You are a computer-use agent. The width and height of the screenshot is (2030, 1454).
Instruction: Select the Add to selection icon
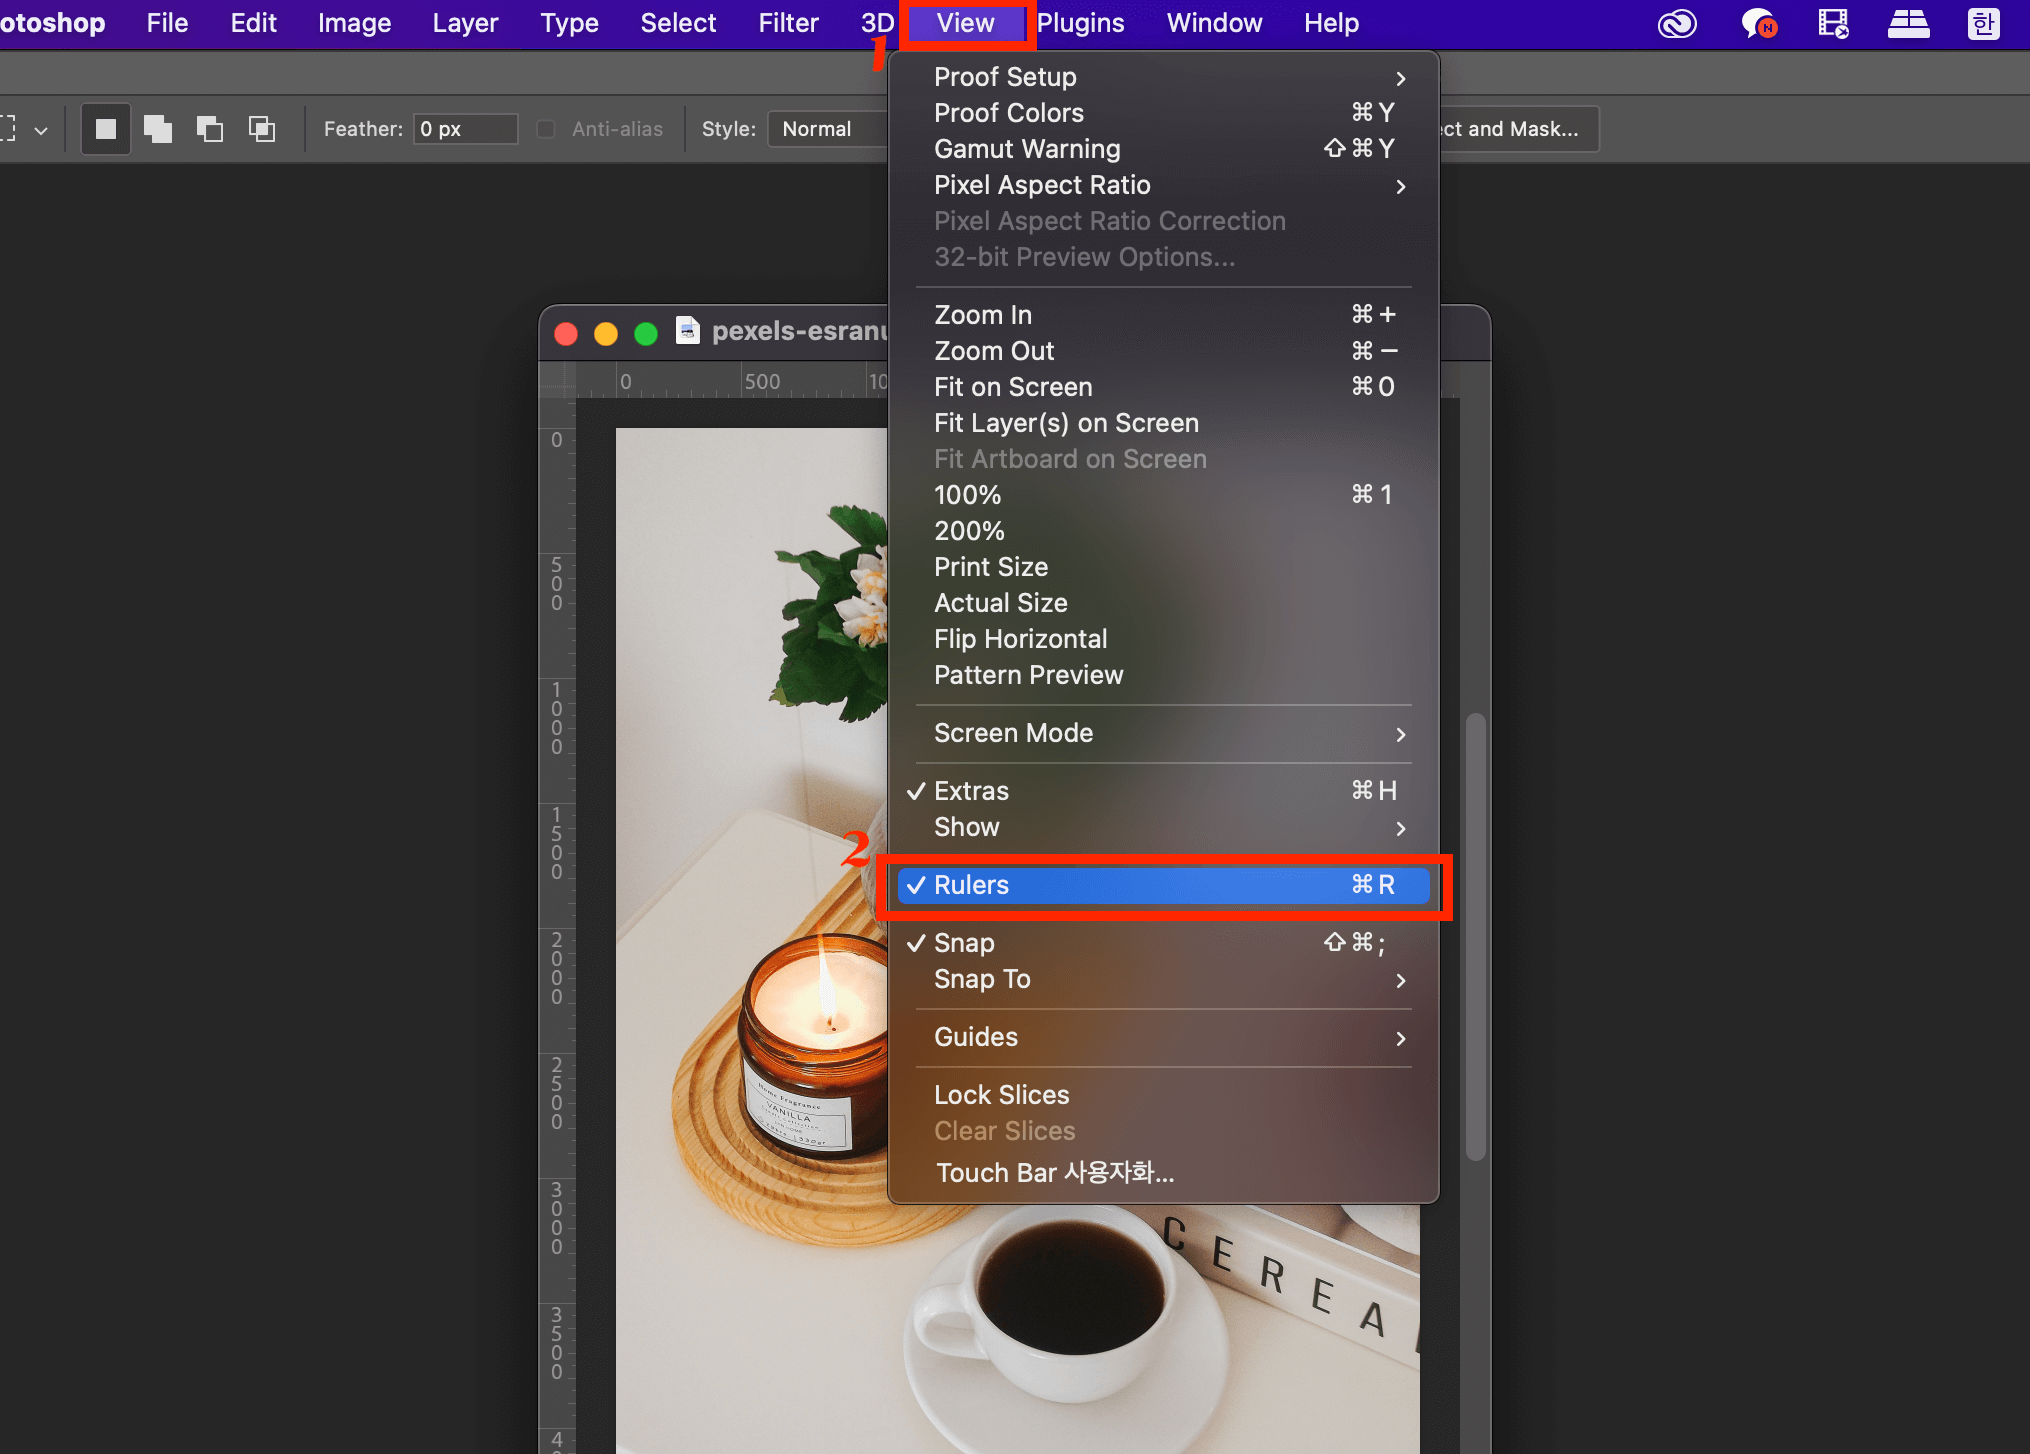(x=158, y=129)
